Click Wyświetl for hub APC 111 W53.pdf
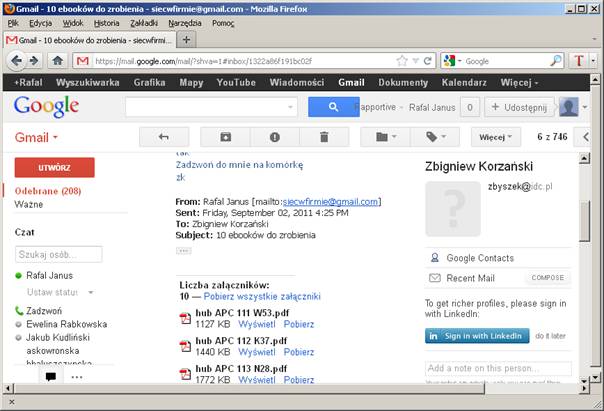 (257, 324)
